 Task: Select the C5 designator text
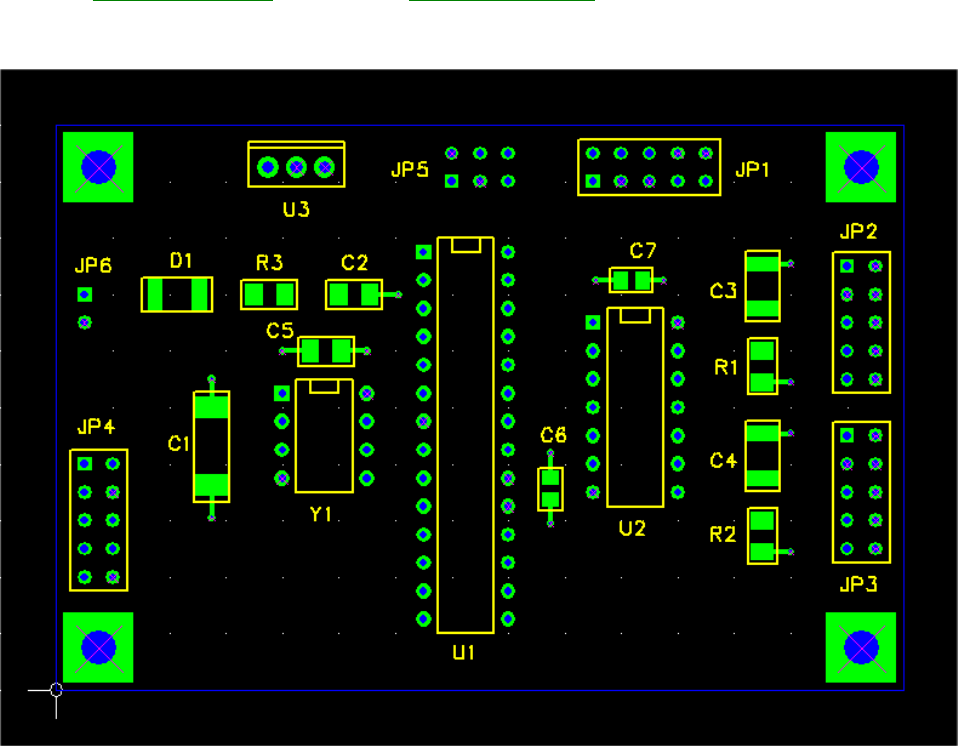(x=280, y=331)
